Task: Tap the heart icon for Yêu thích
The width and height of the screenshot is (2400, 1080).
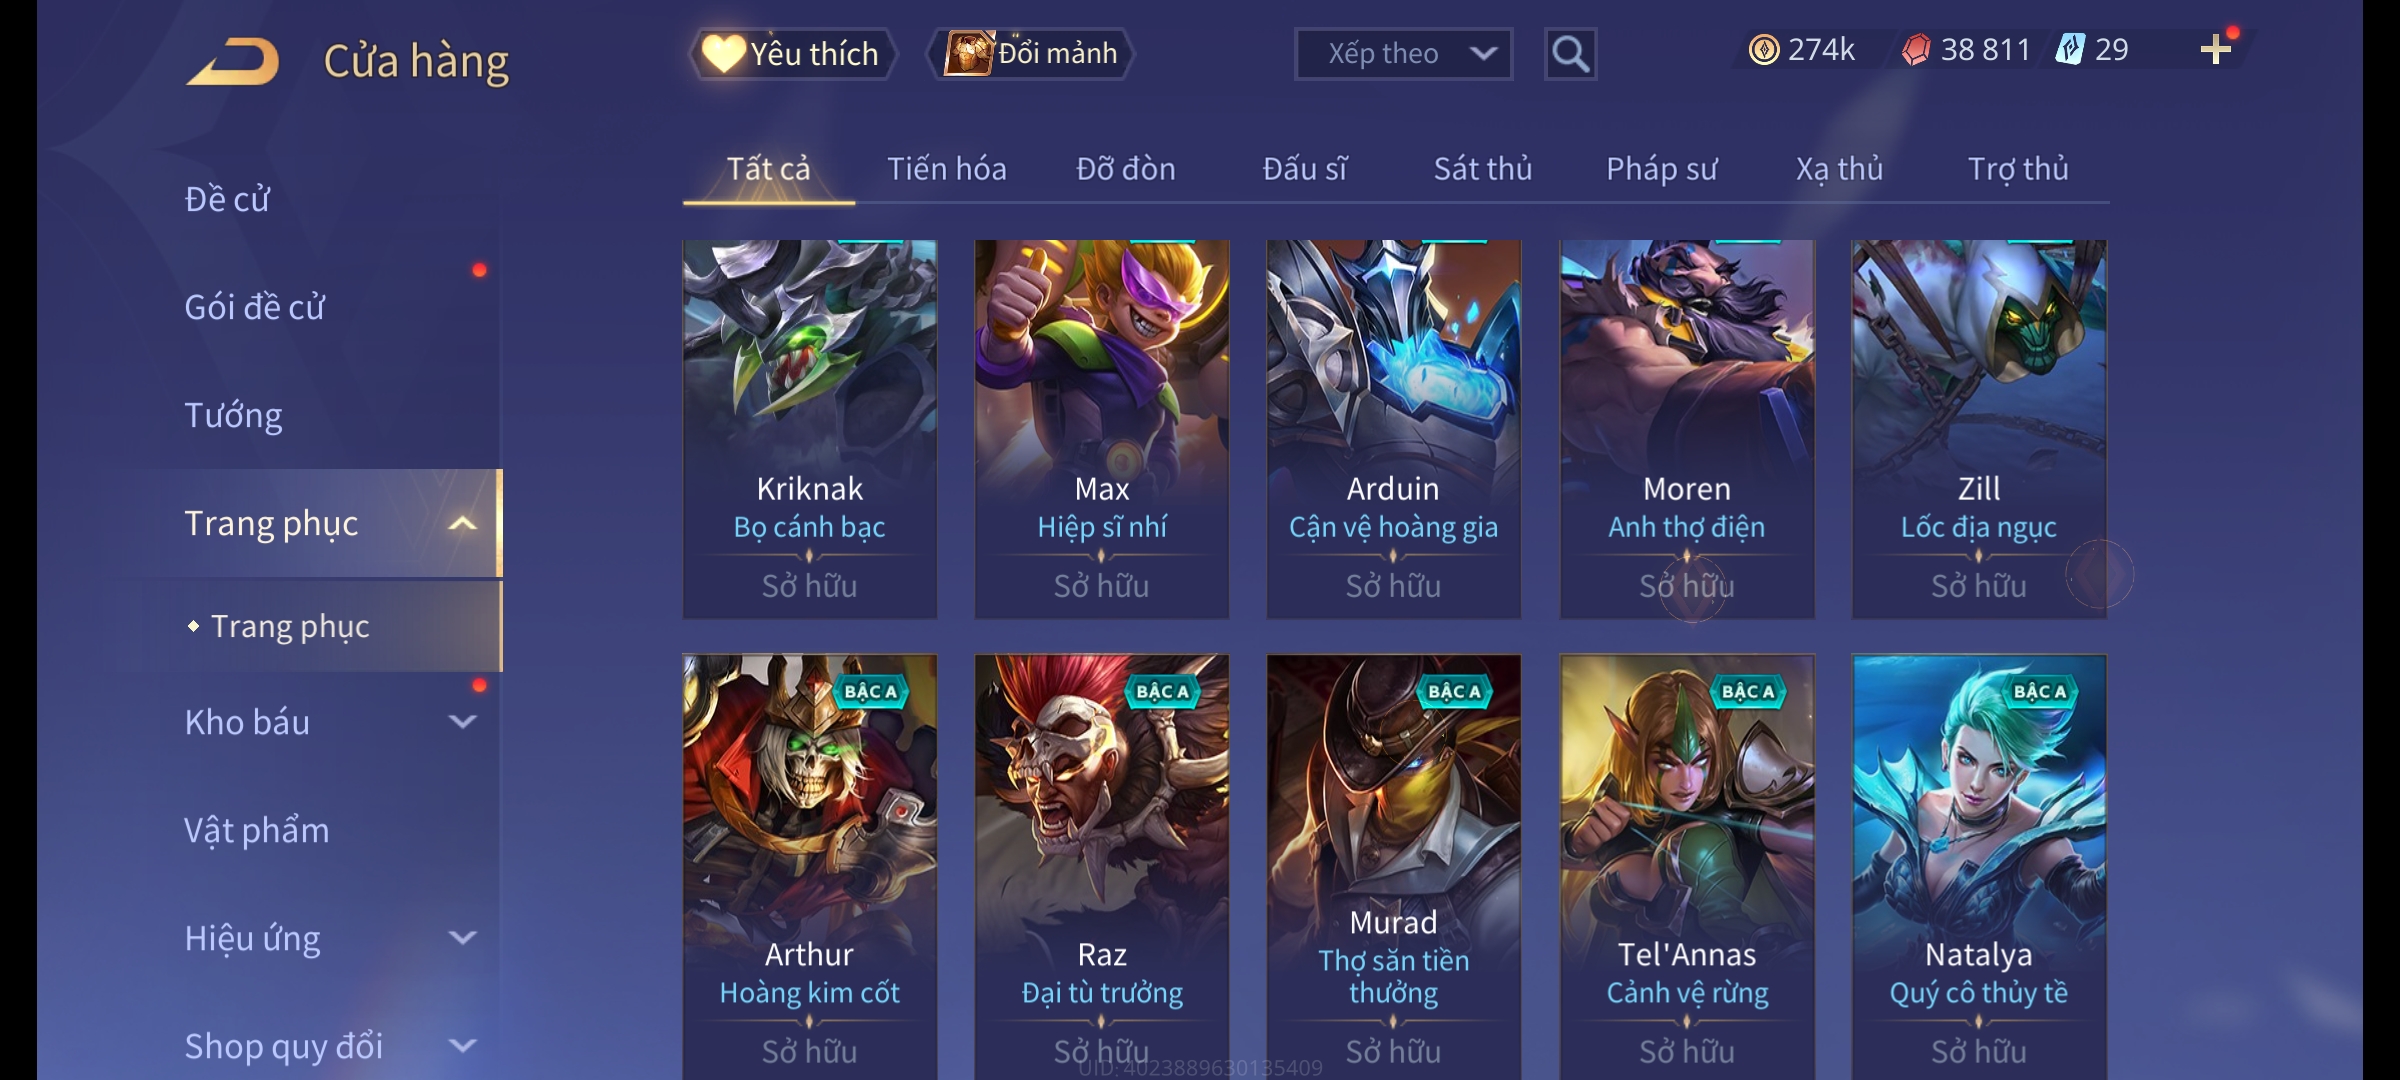Action: (x=722, y=53)
